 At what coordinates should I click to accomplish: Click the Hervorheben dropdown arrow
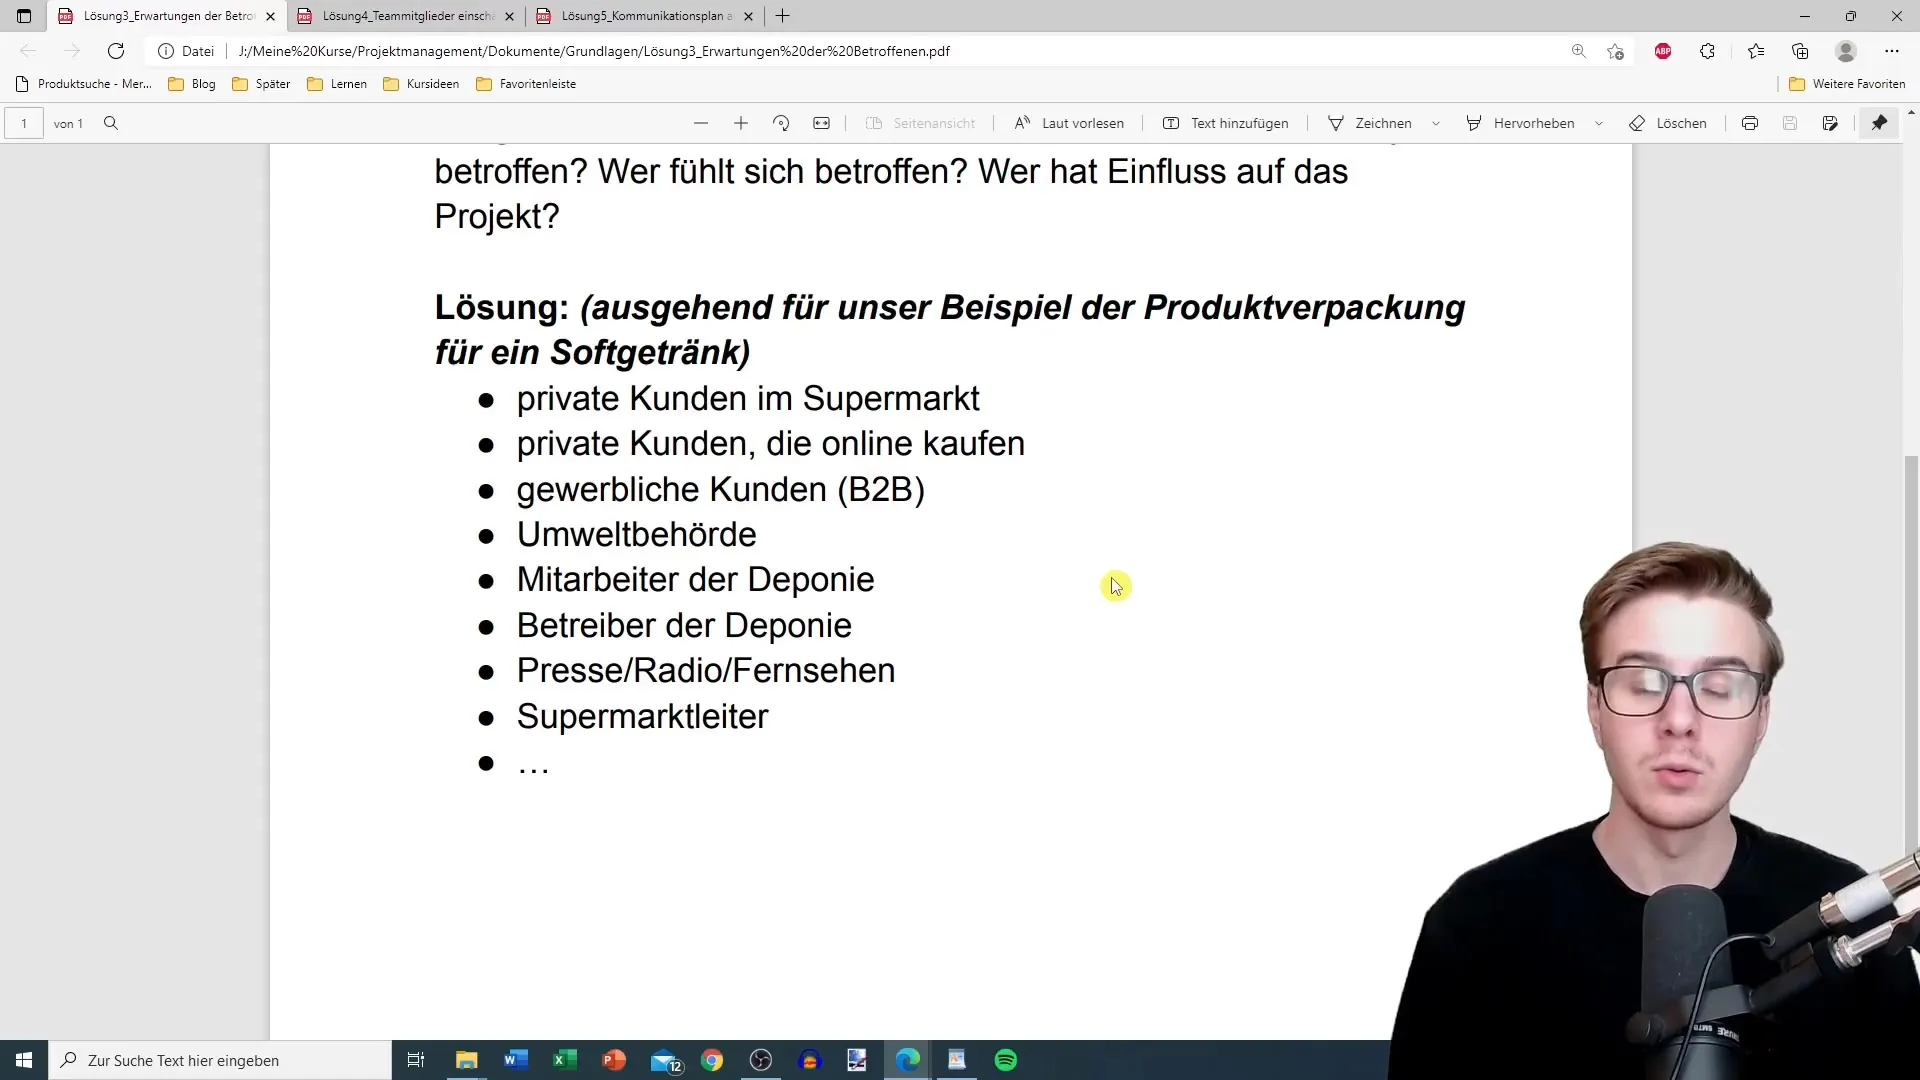click(x=1597, y=123)
